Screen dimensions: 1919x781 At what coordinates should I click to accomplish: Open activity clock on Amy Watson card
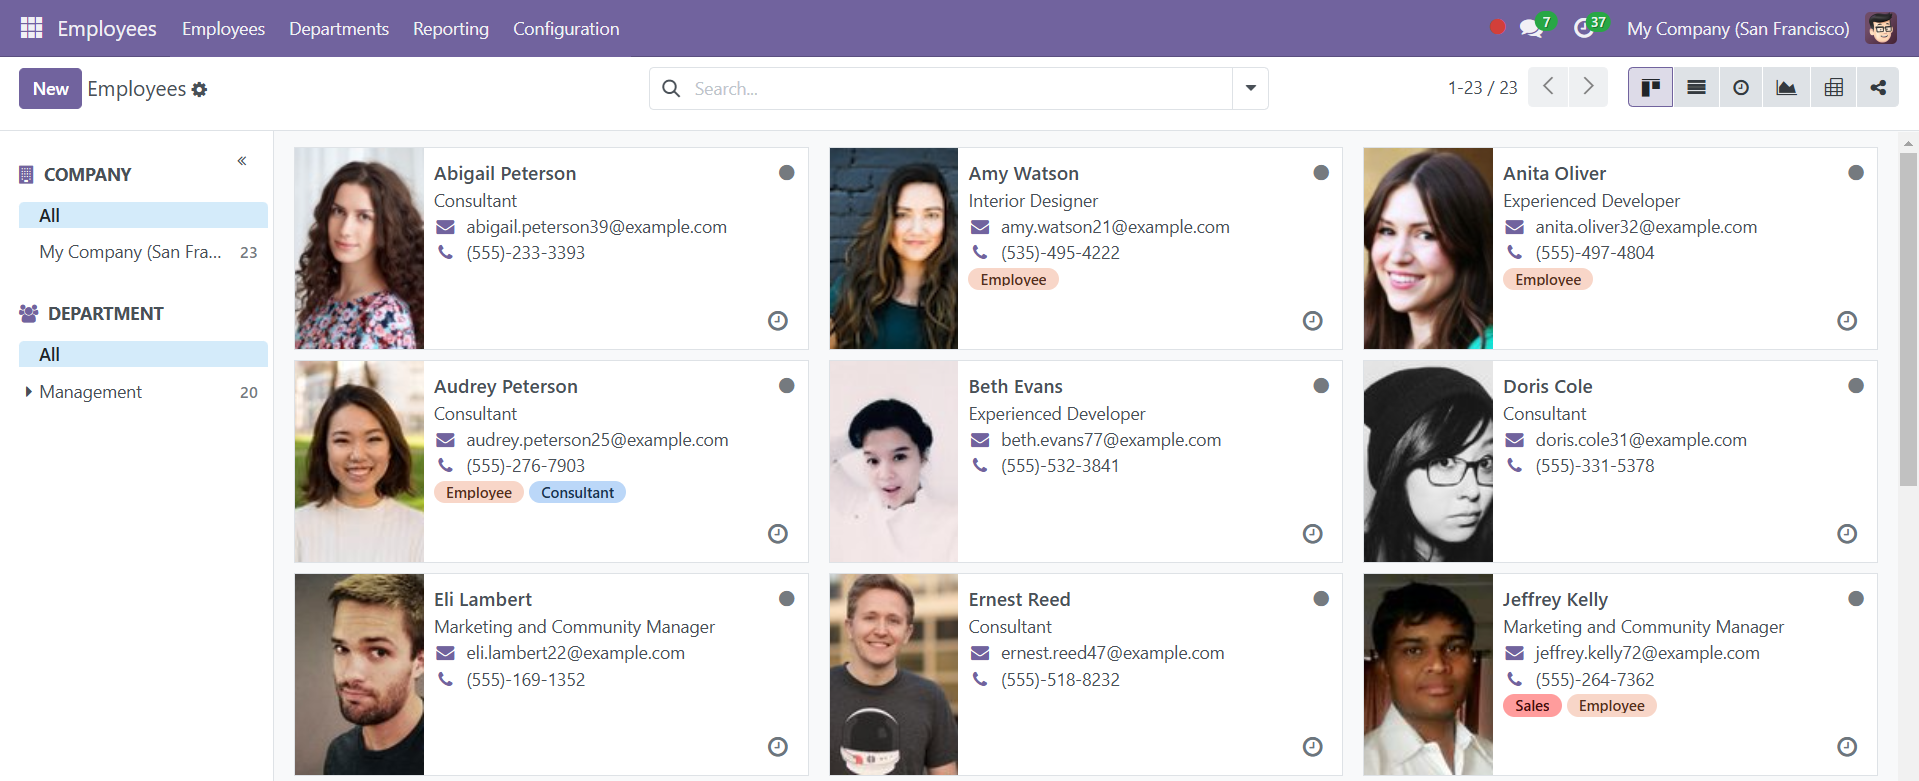pos(1313,321)
